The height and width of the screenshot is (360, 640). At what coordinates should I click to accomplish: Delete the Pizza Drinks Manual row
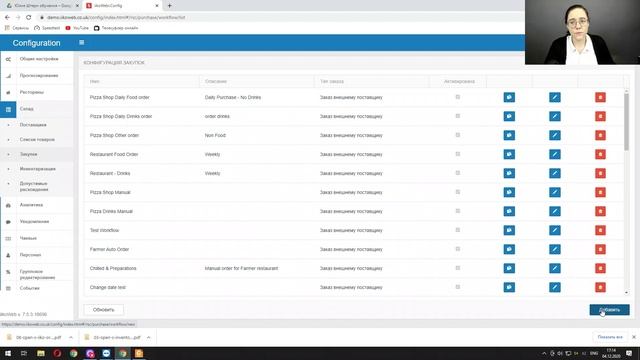(600, 211)
